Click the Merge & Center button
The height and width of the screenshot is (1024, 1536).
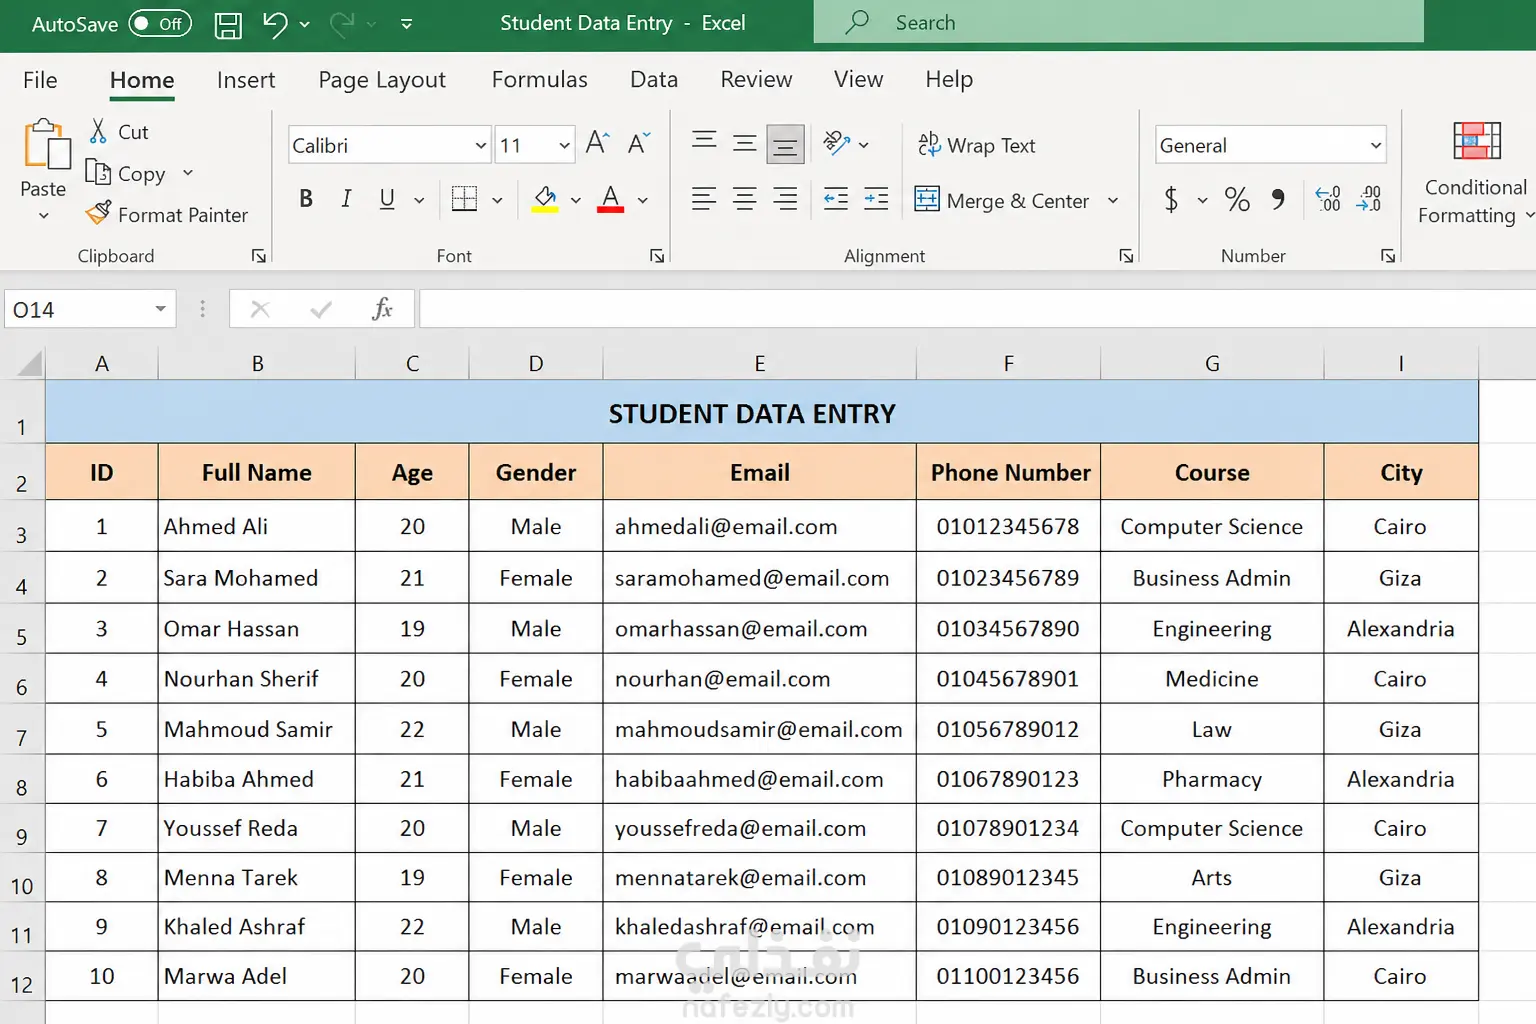point(1001,200)
